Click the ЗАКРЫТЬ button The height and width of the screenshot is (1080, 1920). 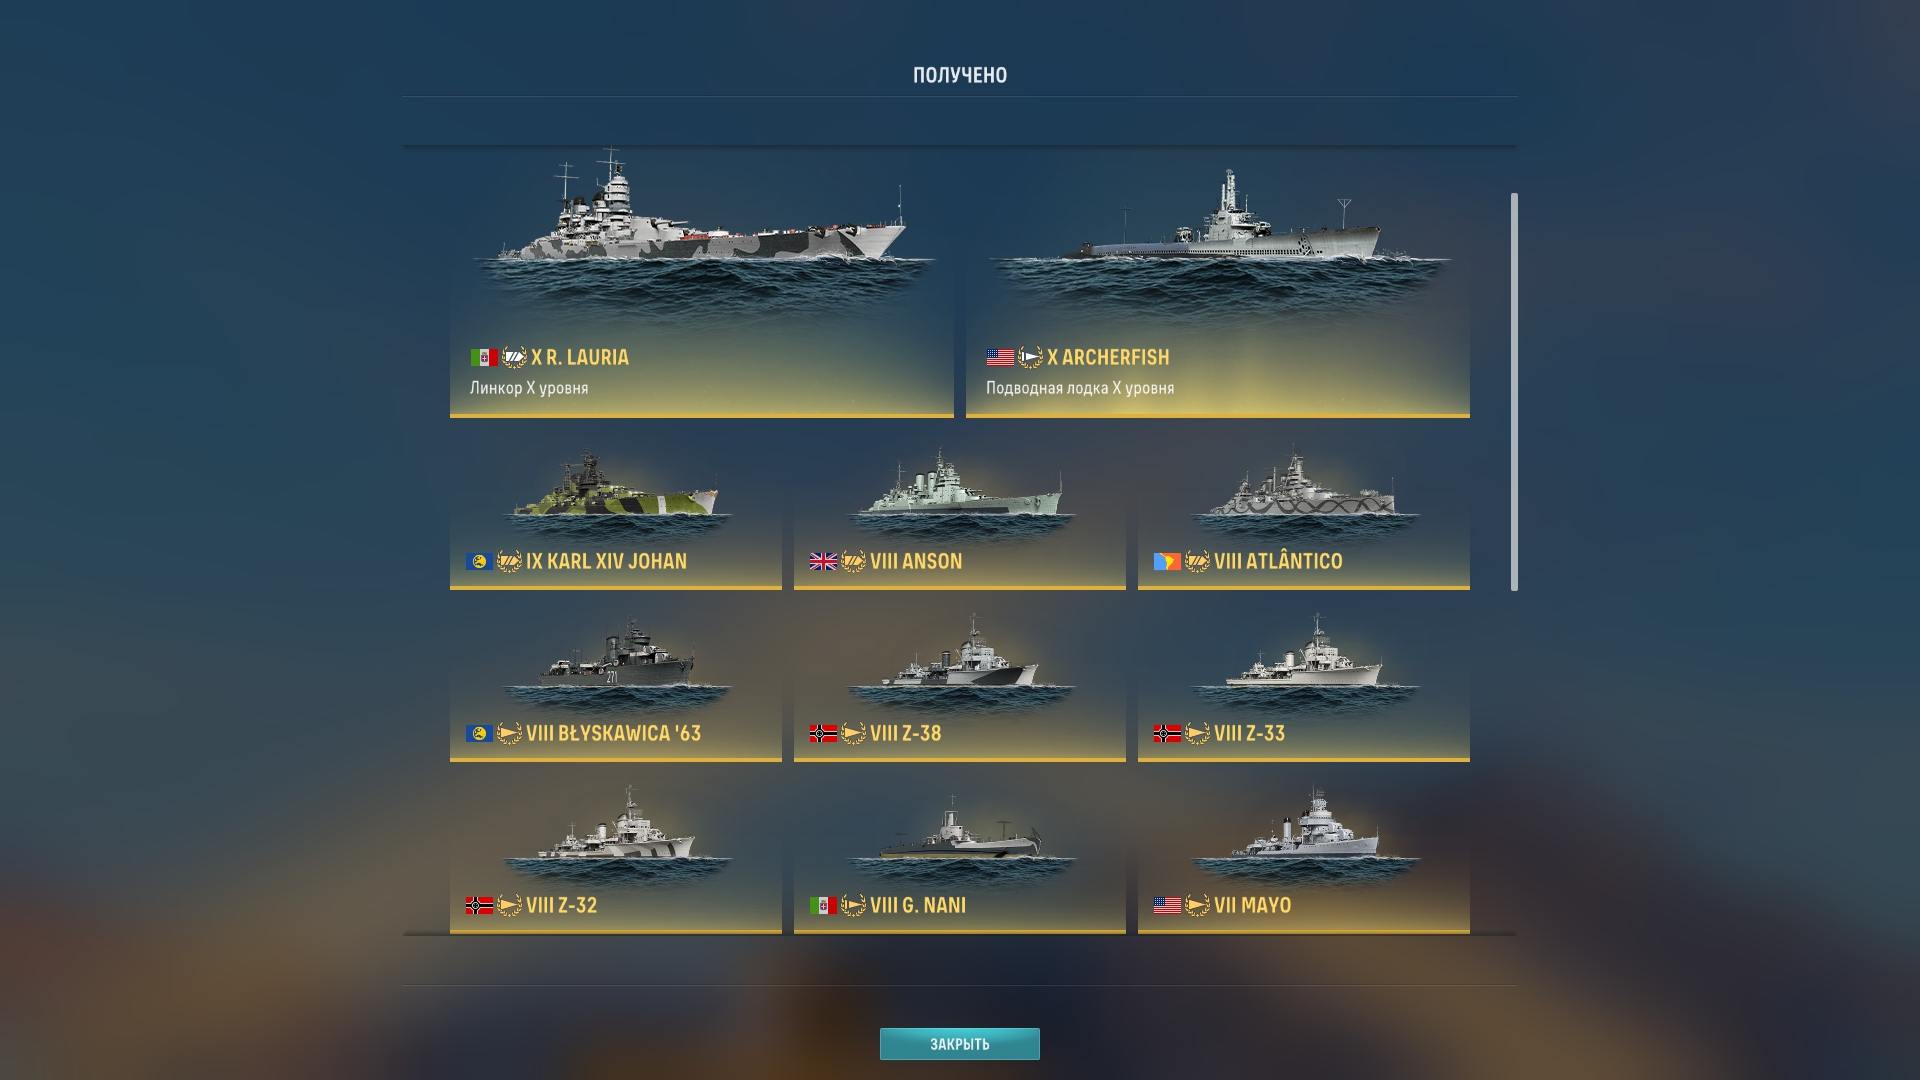tap(960, 1044)
